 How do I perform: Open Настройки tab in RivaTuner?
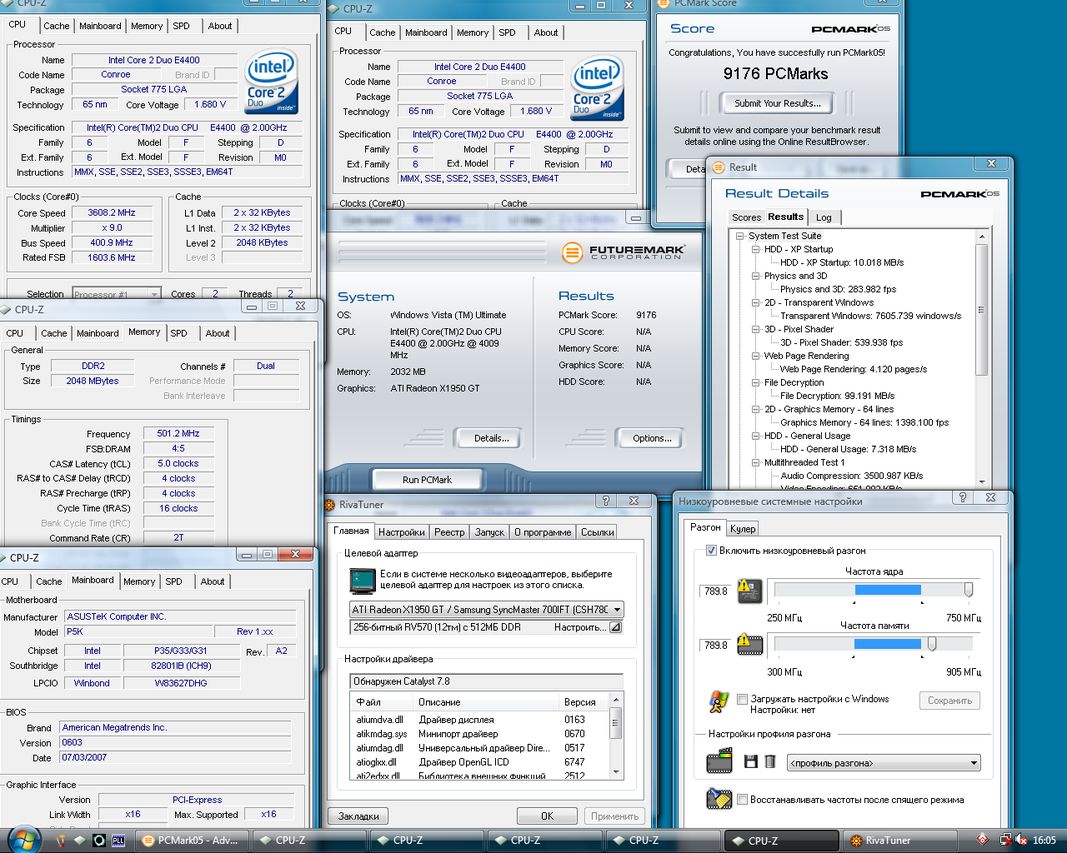tap(401, 532)
